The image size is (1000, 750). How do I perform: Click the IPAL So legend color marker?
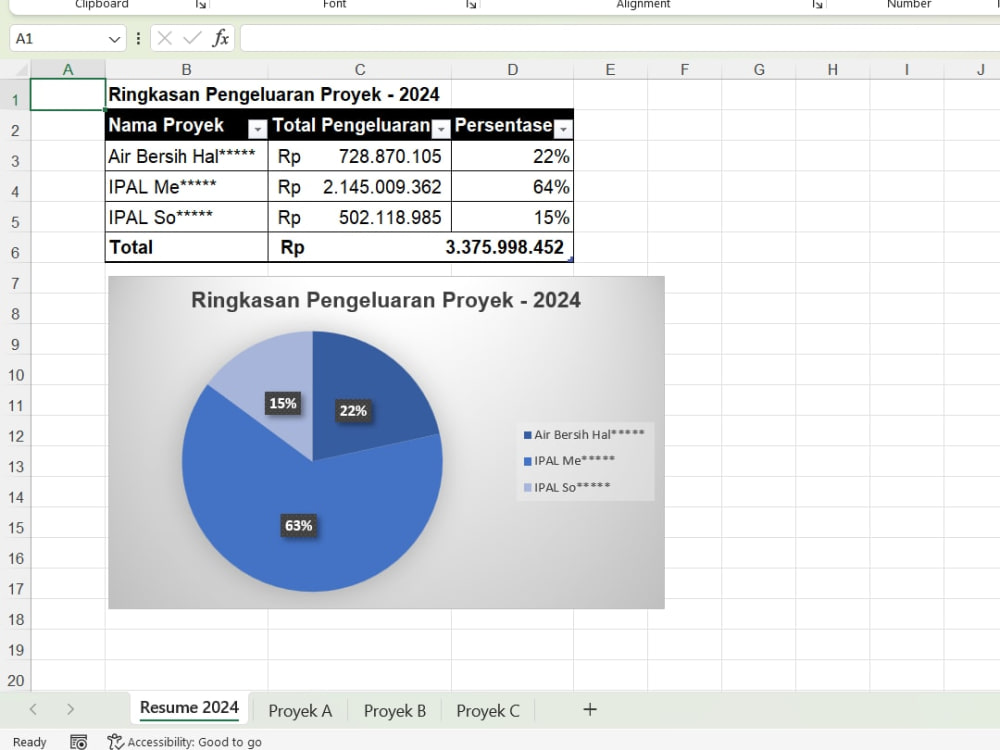(527, 488)
